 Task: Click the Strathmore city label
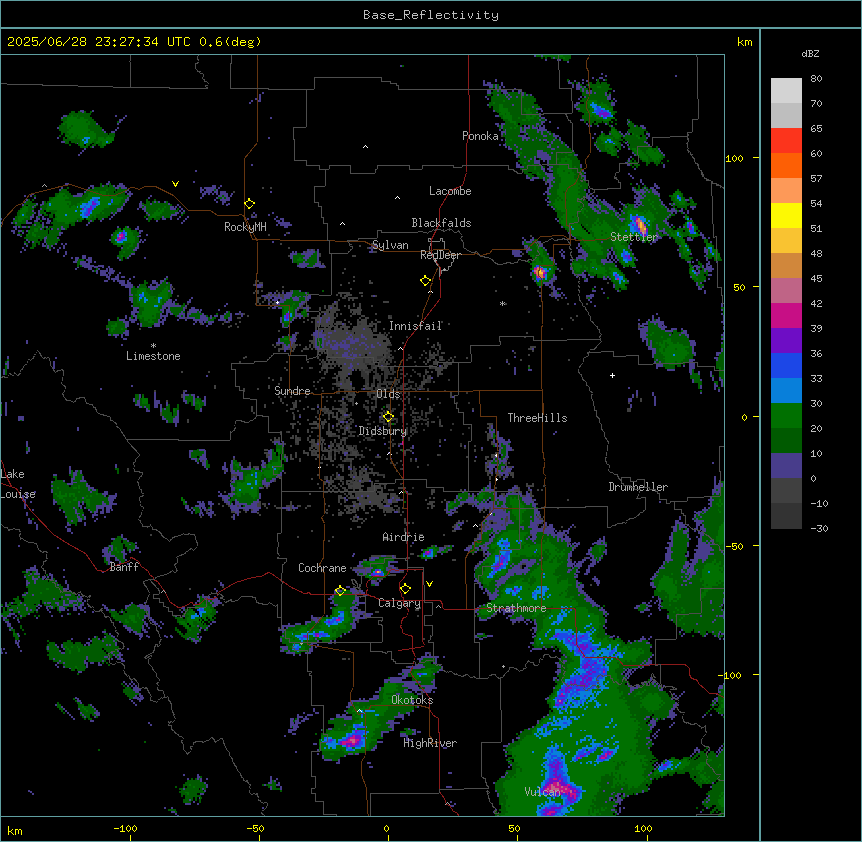click(x=516, y=608)
